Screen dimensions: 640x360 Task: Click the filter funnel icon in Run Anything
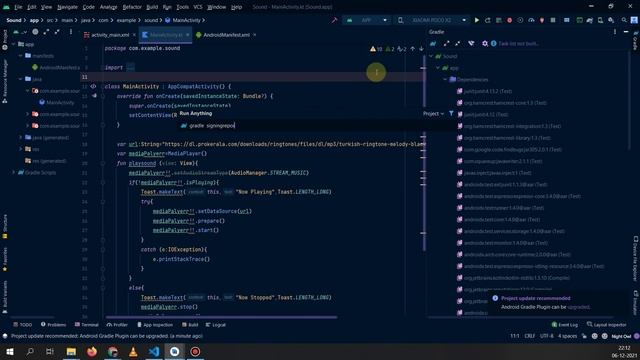click(451, 113)
